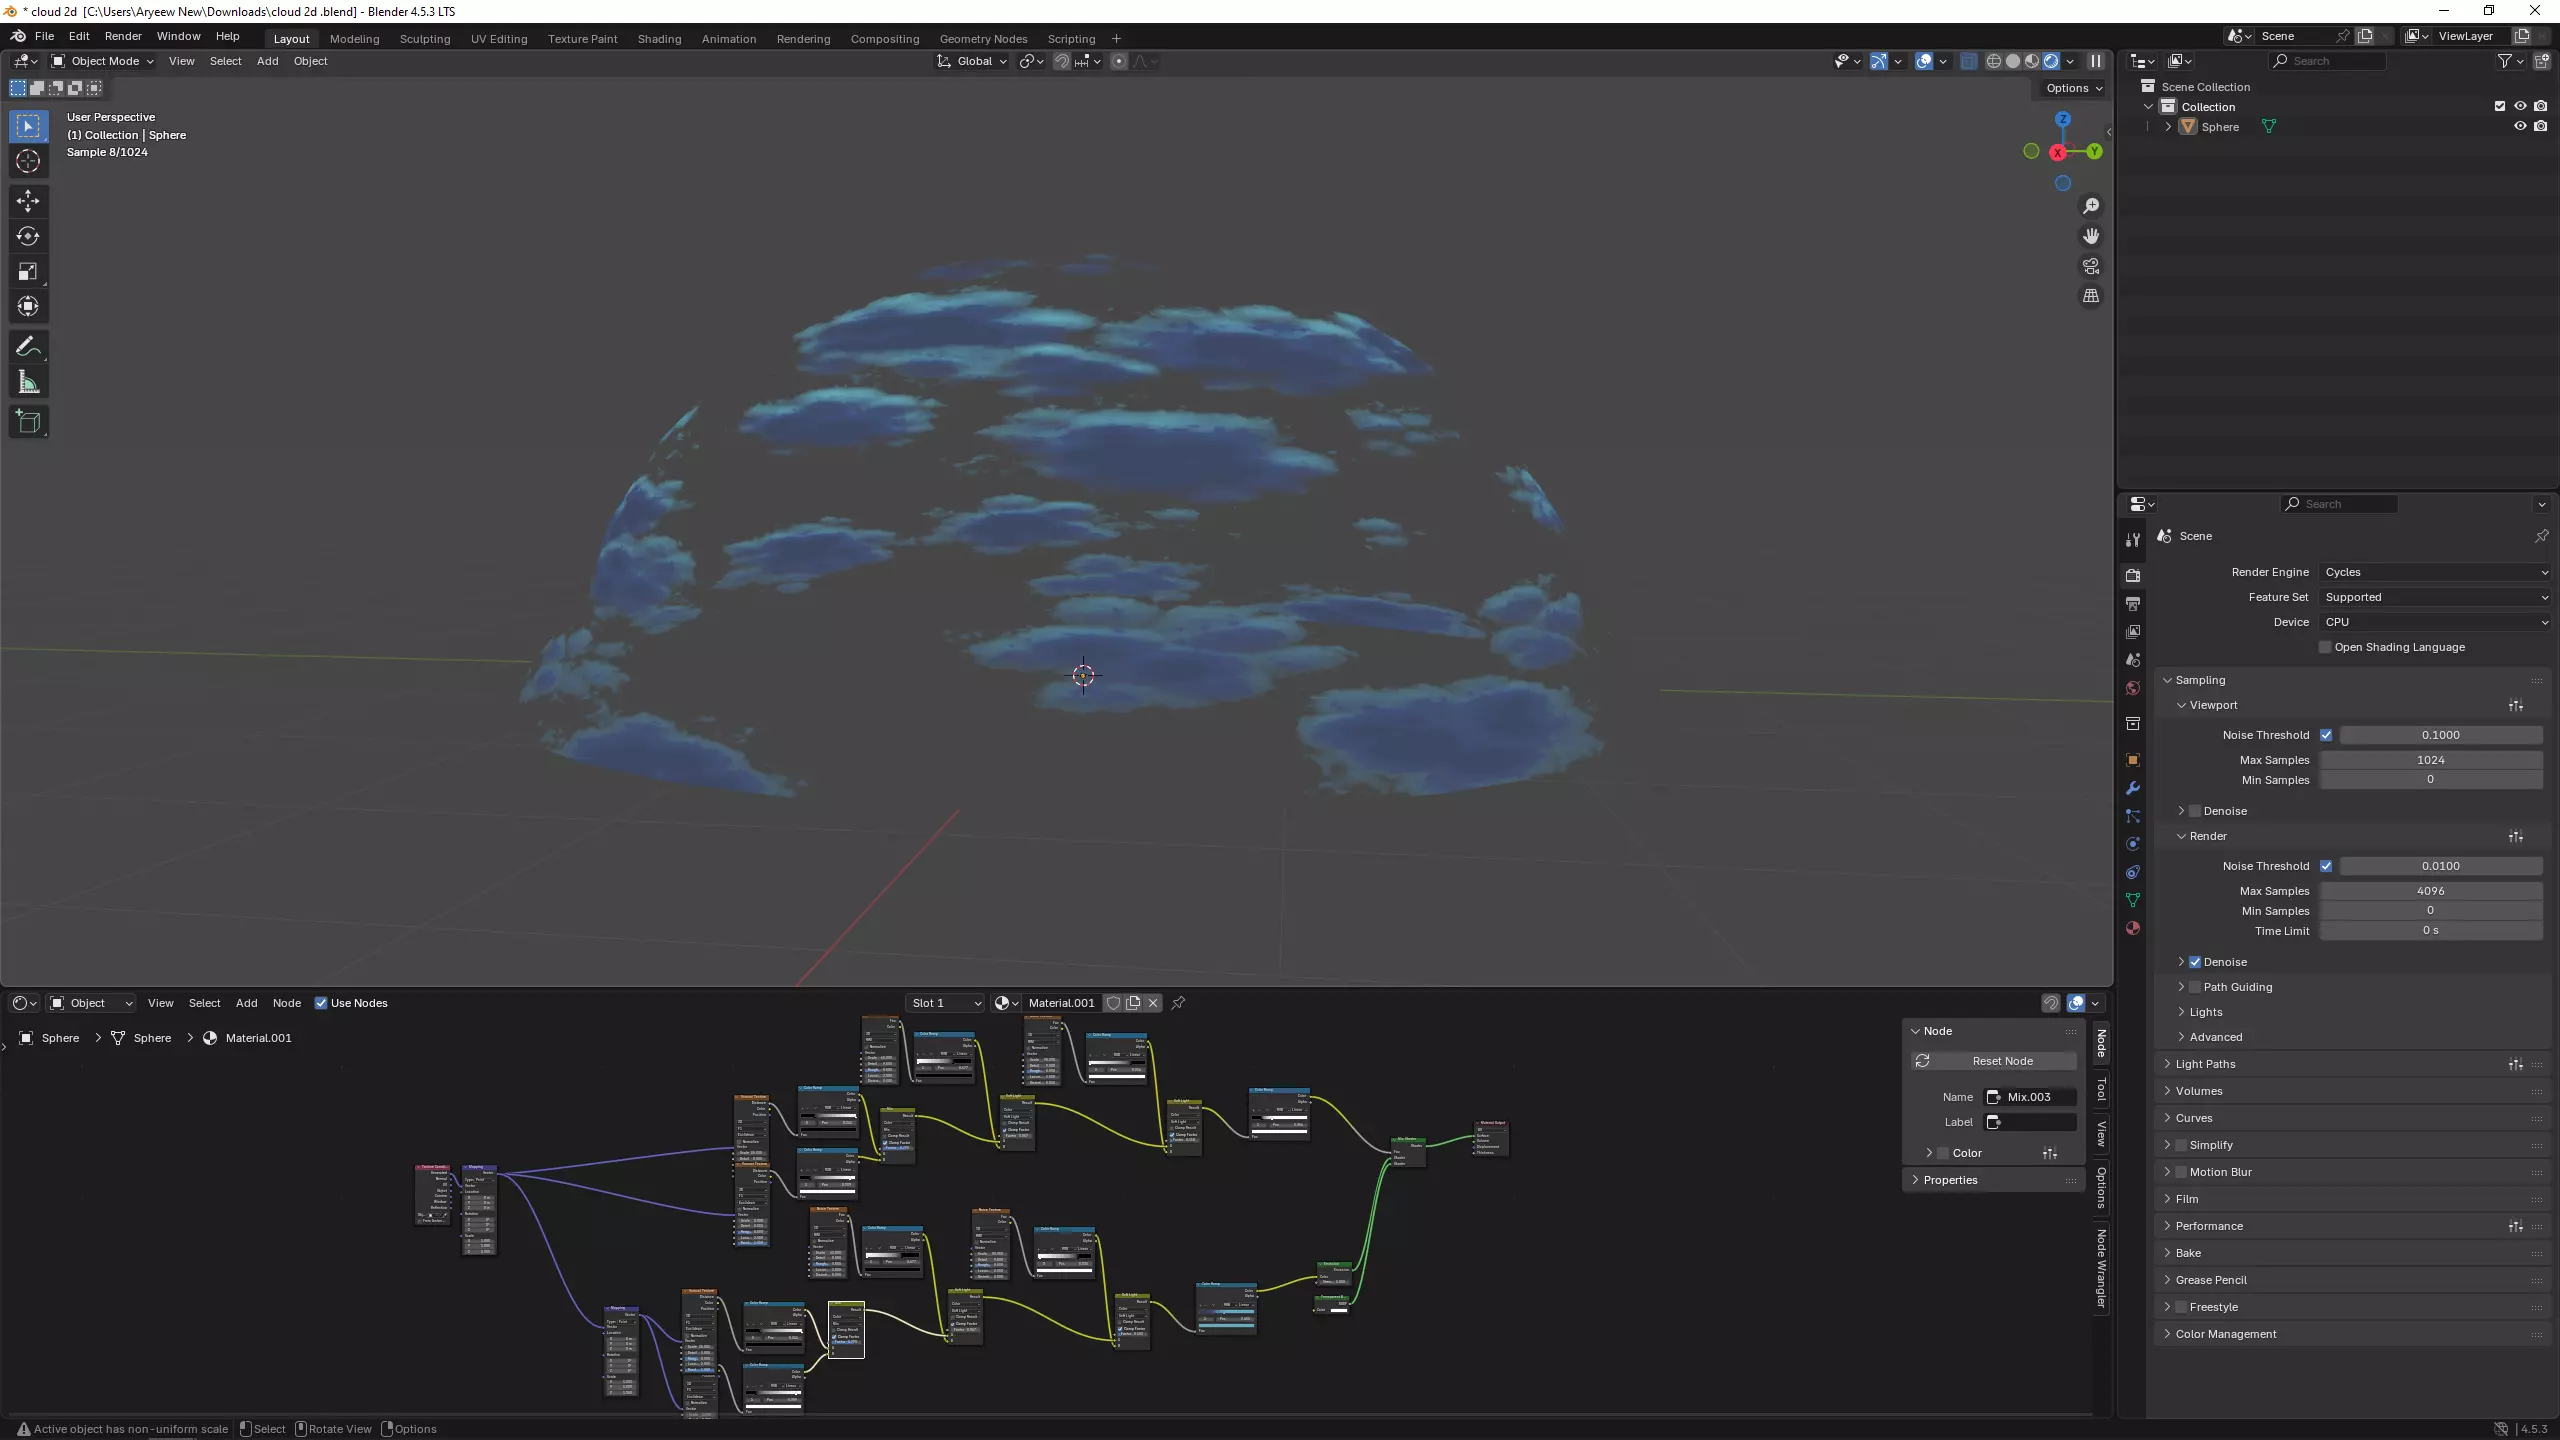
Task: Open the Object properties tab
Action: tap(2133, 760)
